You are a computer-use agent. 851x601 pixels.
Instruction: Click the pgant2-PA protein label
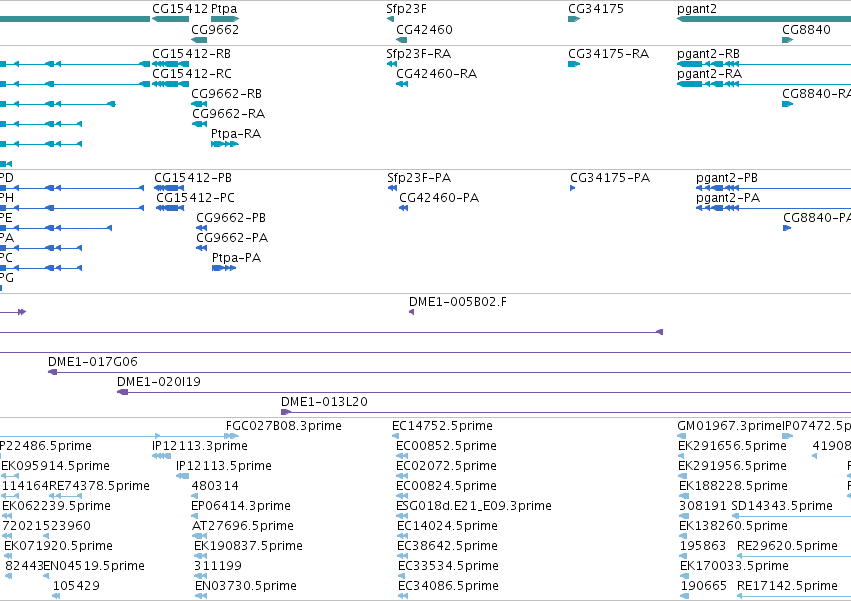click(728, 198)
